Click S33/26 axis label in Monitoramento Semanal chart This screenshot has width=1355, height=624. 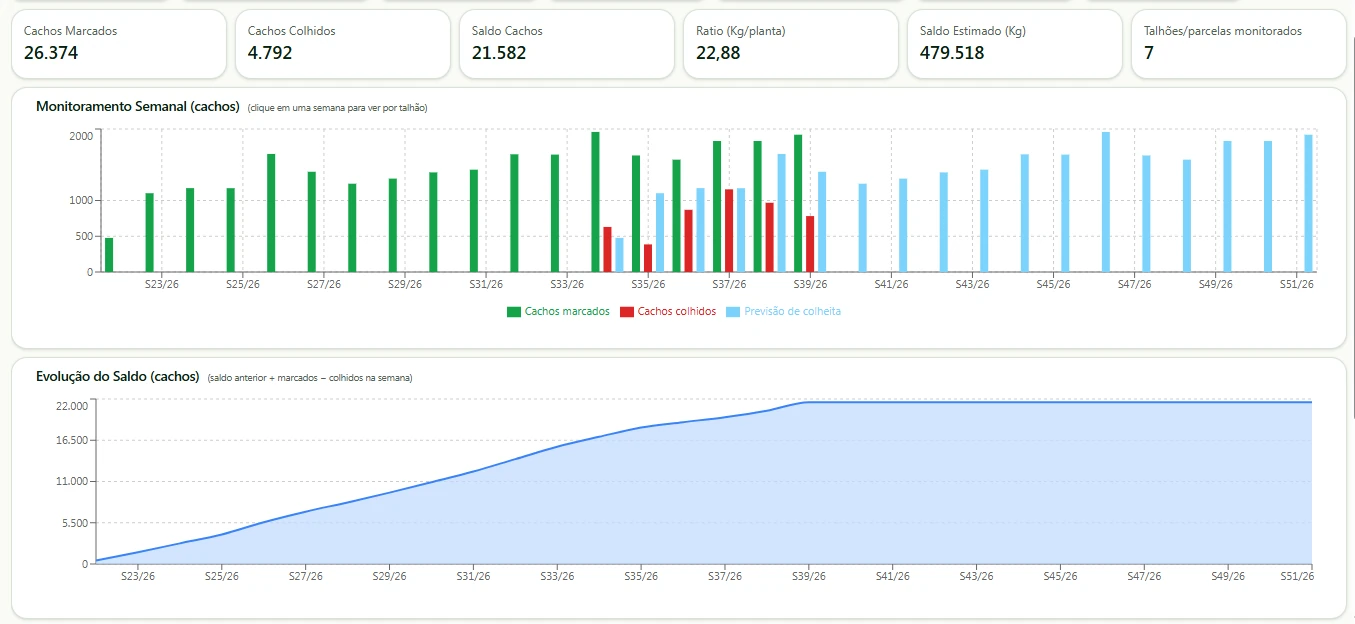567,284
